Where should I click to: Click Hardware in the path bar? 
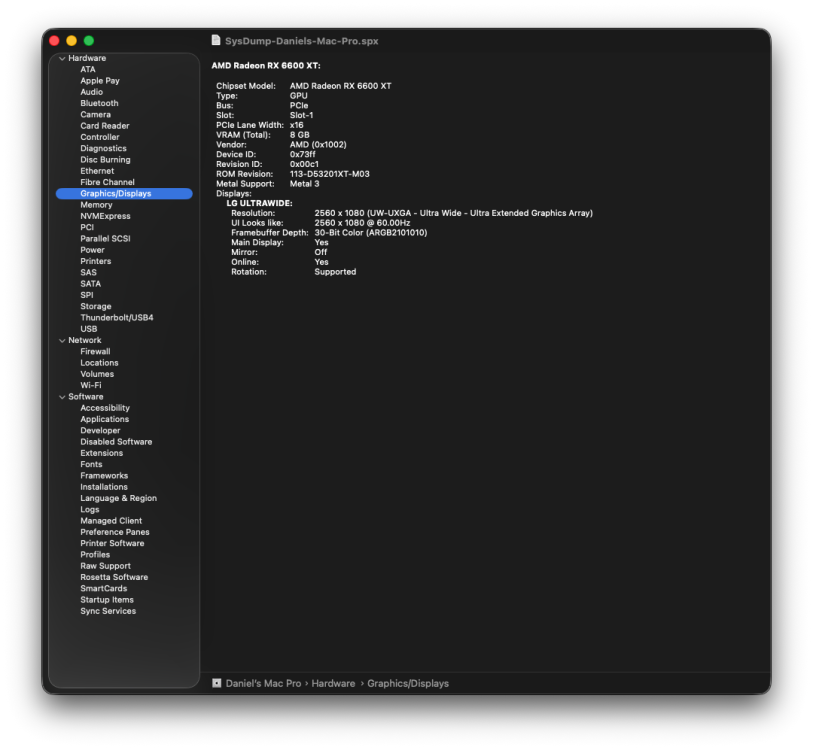[x=333, y=684]
